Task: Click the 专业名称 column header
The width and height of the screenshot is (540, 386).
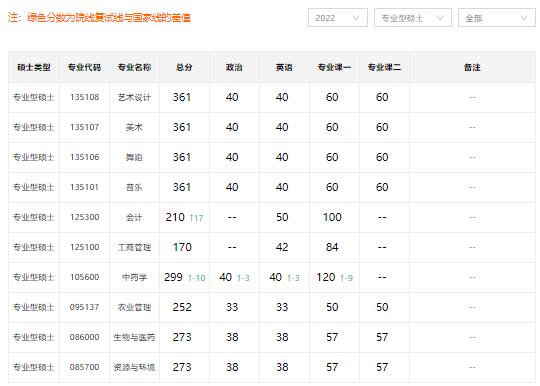Action: (x=134, y=67)
